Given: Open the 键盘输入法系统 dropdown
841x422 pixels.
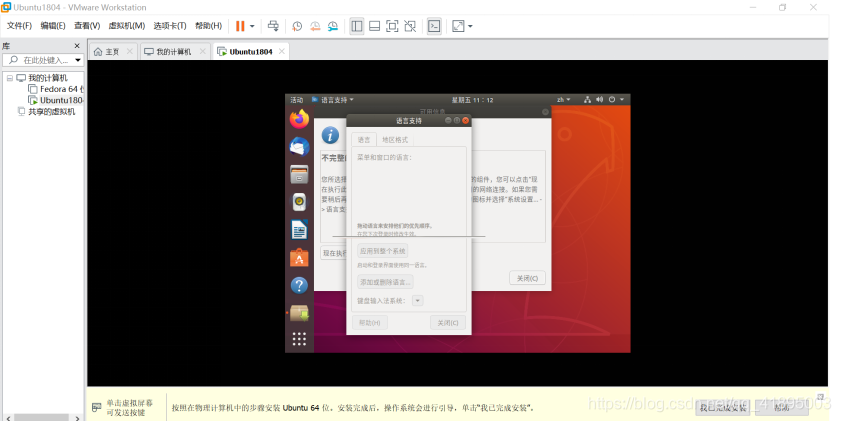Looking at the screenshot, I should coord(417,301).
